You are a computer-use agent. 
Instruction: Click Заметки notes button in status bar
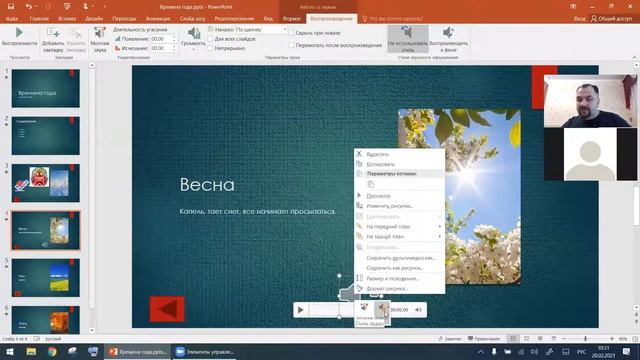tap(450, 339)
